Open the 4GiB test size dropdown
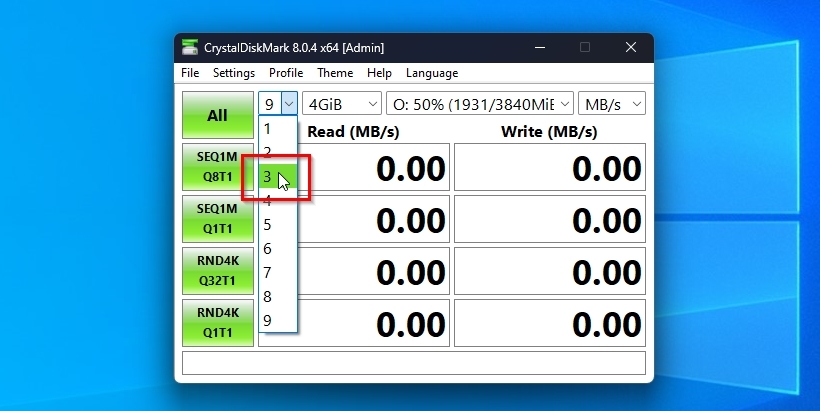The width and height of the screenshot is (820, 411). (342, 104)
